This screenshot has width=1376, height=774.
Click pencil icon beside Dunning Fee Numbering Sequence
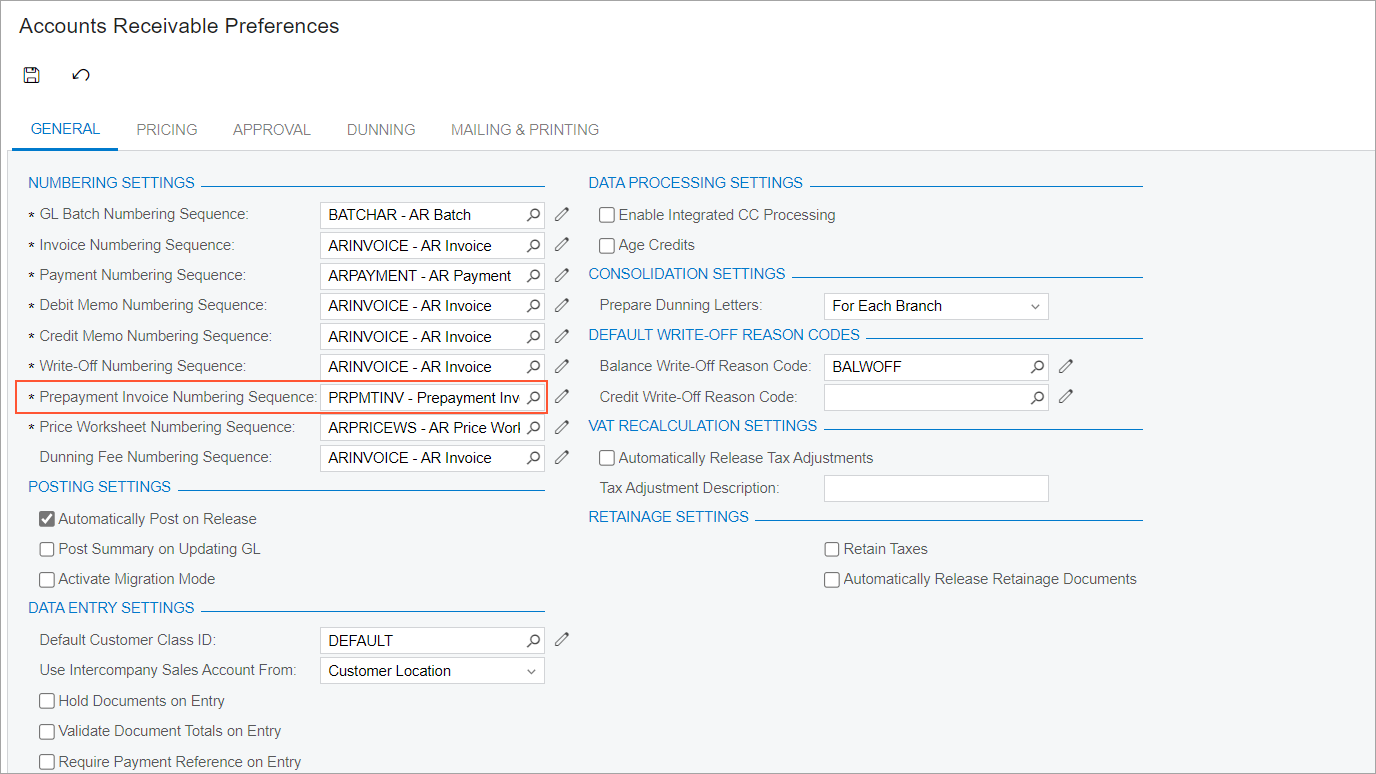point(562,457)
